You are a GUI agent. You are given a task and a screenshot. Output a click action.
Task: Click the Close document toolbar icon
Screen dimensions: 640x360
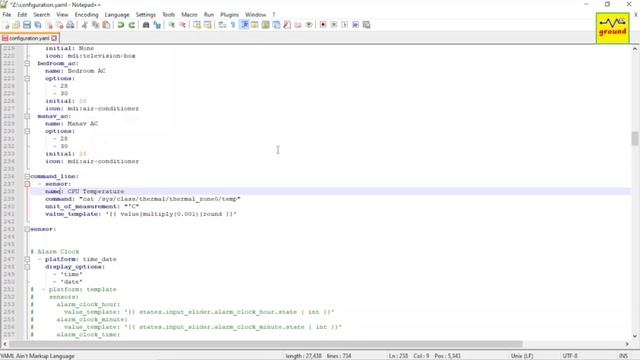(49, 25)
